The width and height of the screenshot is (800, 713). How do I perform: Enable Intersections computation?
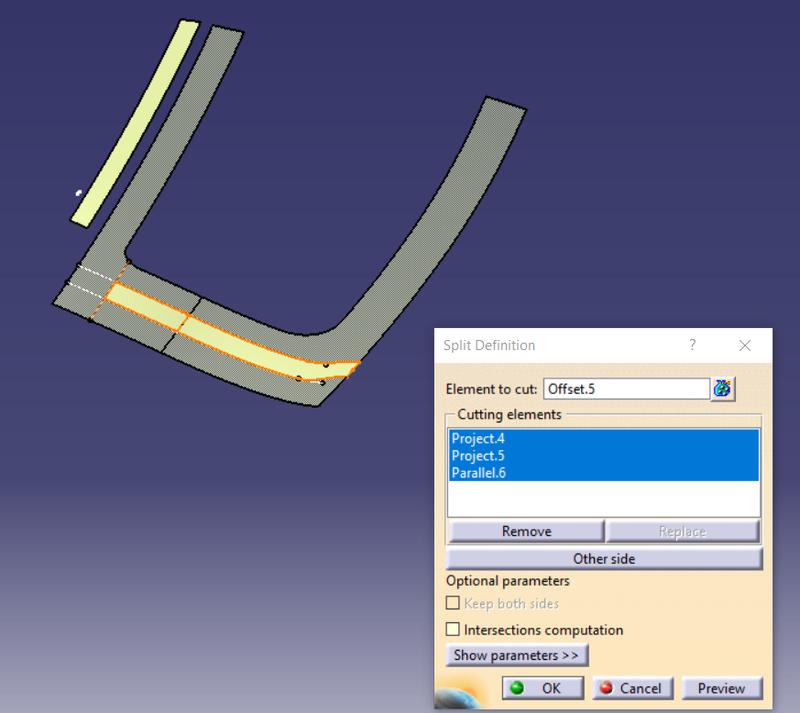pos(453,630)
